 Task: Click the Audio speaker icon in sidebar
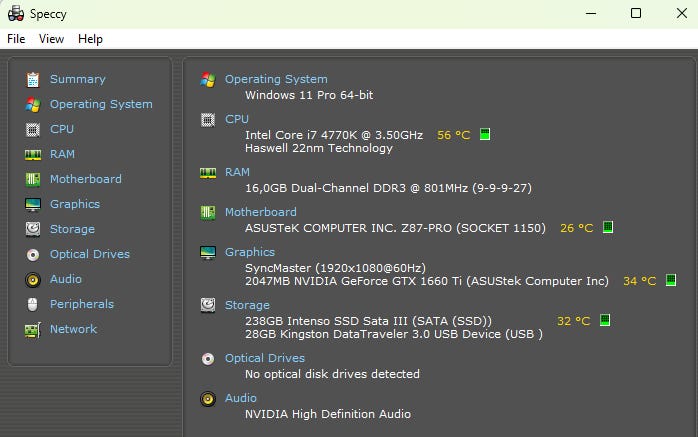tap(32, 279)
